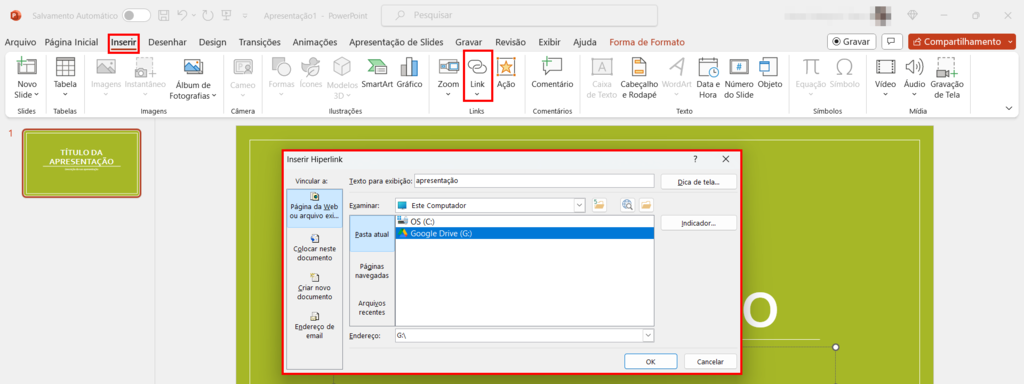Open the Animações tab

pyautogui.click(x=315, y=42)
